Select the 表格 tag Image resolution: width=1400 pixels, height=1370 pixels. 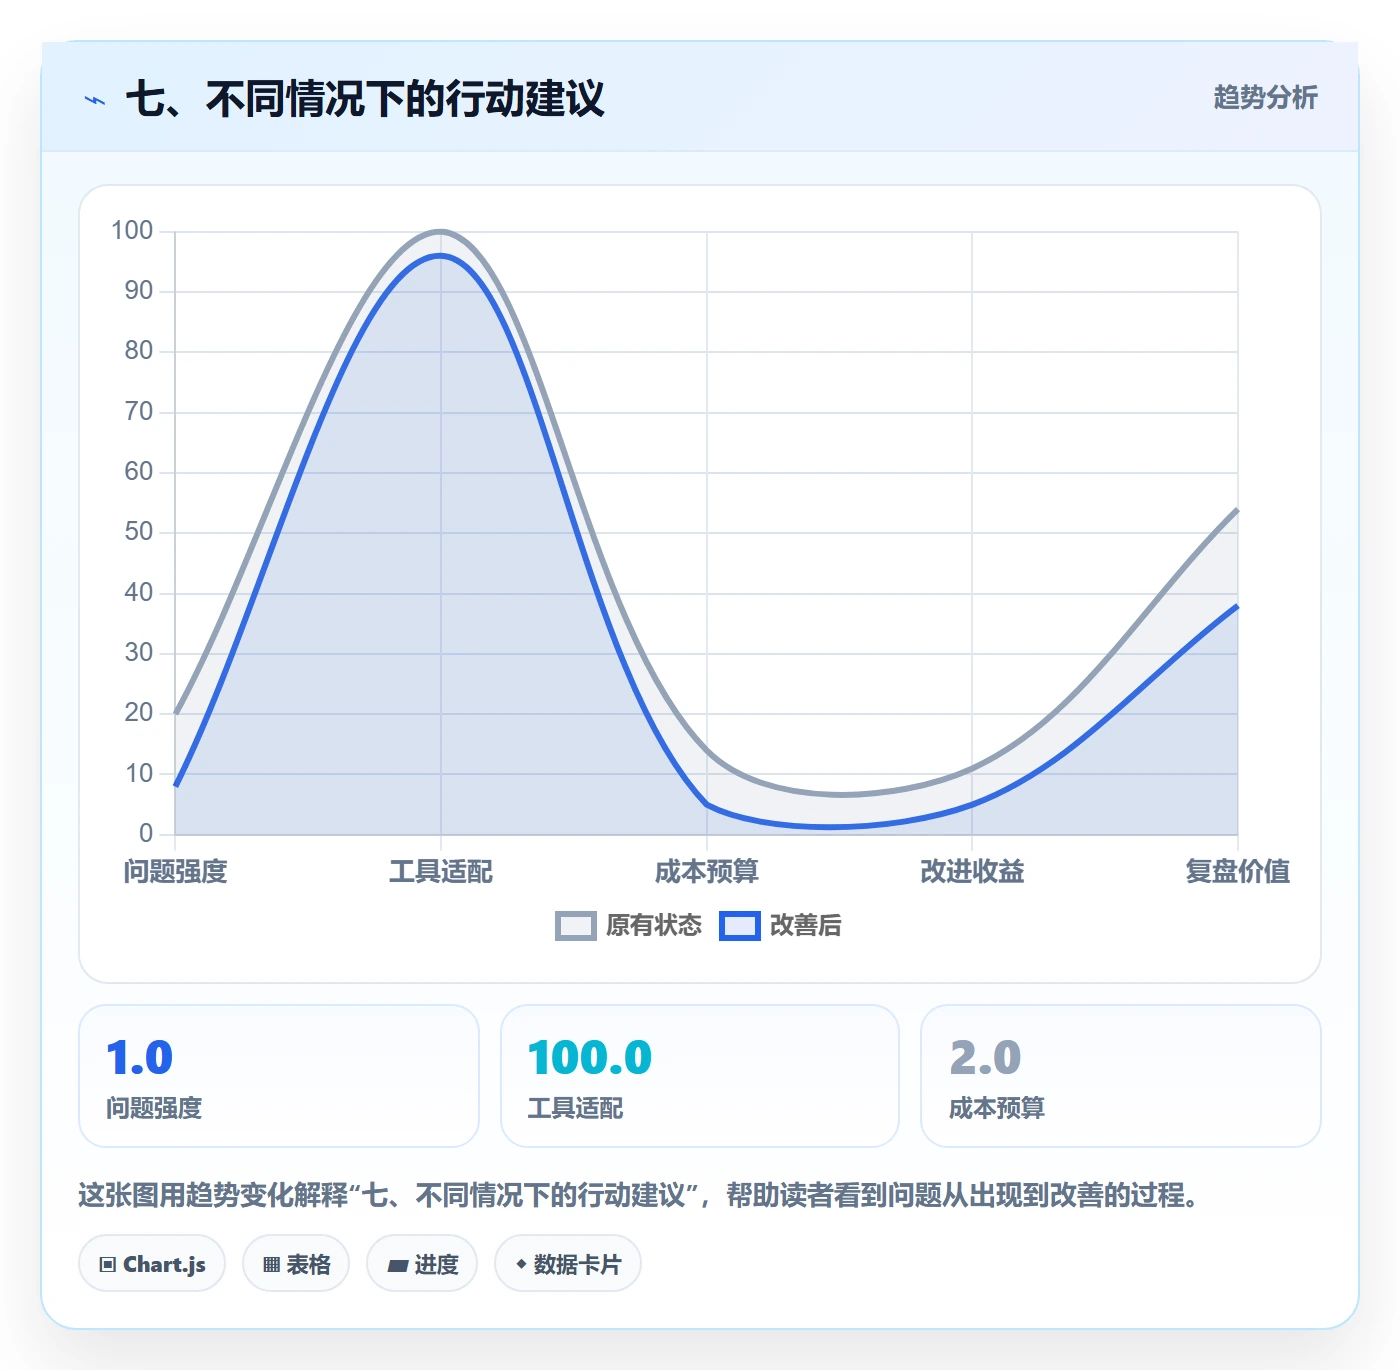[x=296, y=1264]
